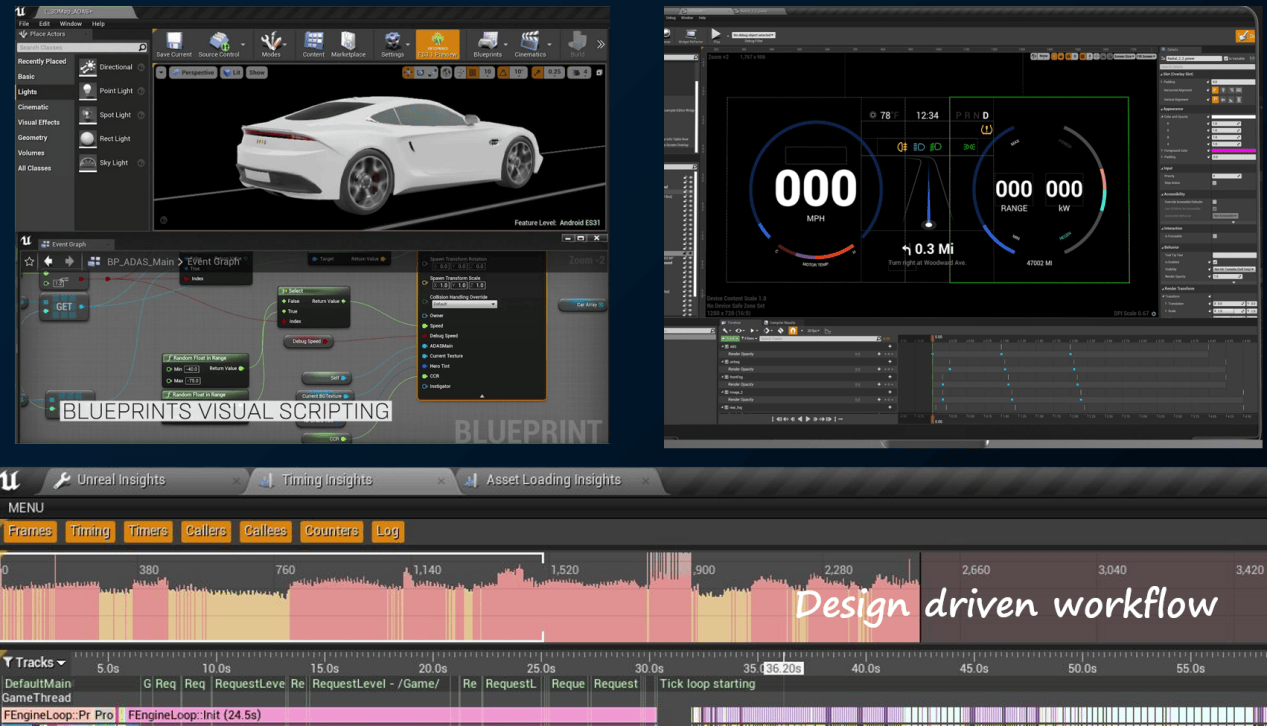Viewport: 1267px width, 726px height.
Task: Open the Window menu
Action: click(71, 23)
